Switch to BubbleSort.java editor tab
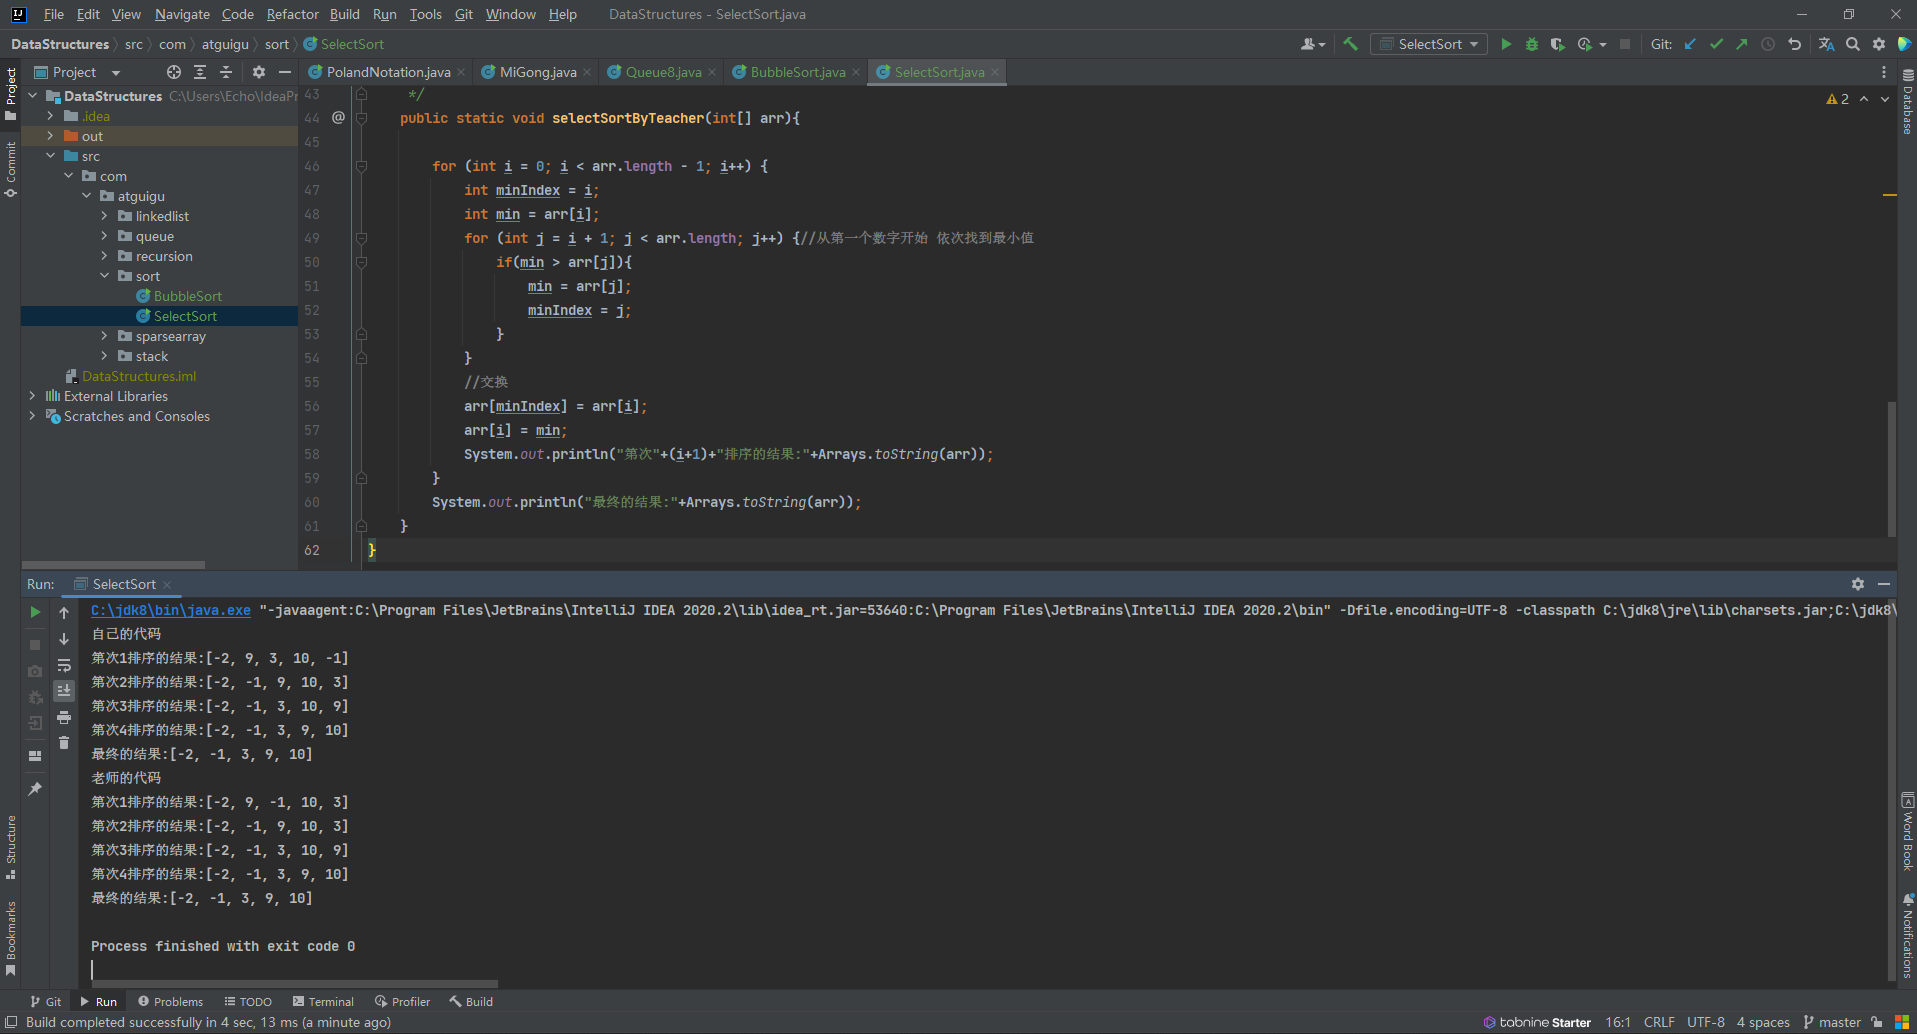Screen dimensions: 1917x1034 tap(797, 72)
